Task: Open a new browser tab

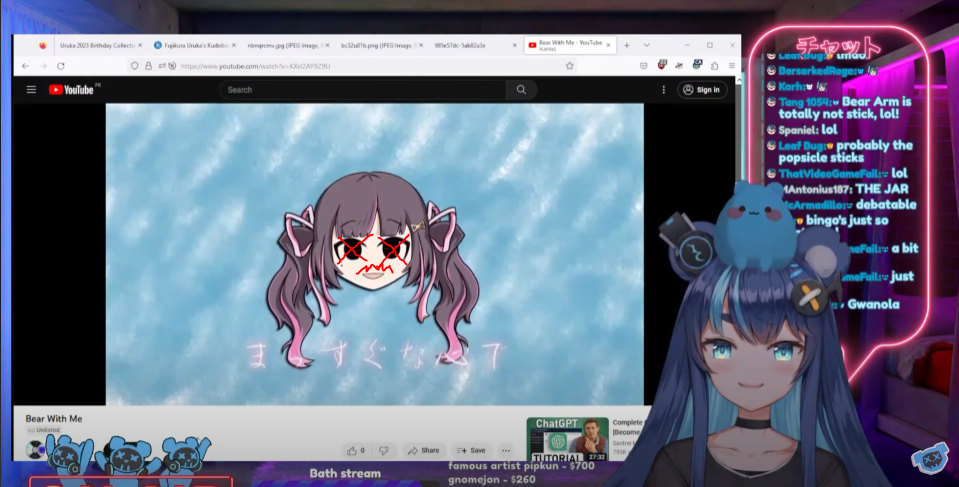Action: pyautogui.click(x=626, y=45)
